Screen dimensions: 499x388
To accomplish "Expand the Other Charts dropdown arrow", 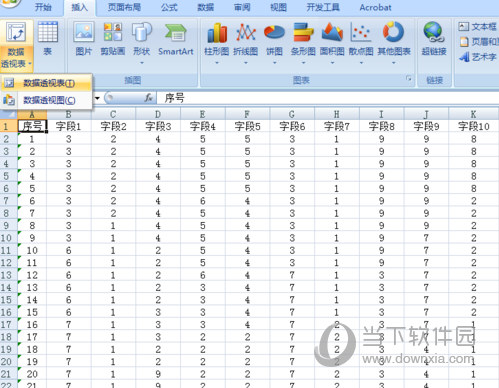I will pos(394,63).
